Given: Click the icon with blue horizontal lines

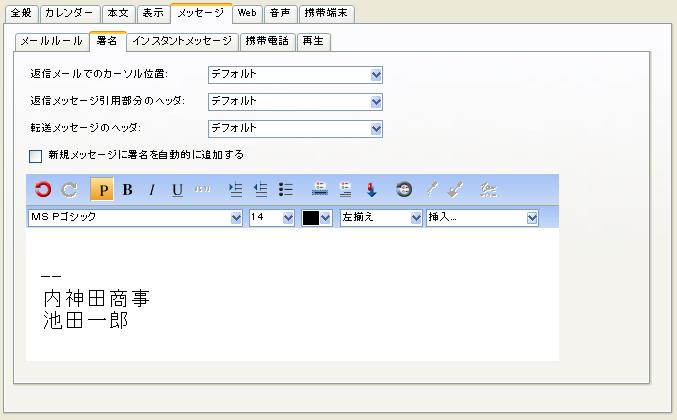Looking at the screenshot, I should 320,189.
